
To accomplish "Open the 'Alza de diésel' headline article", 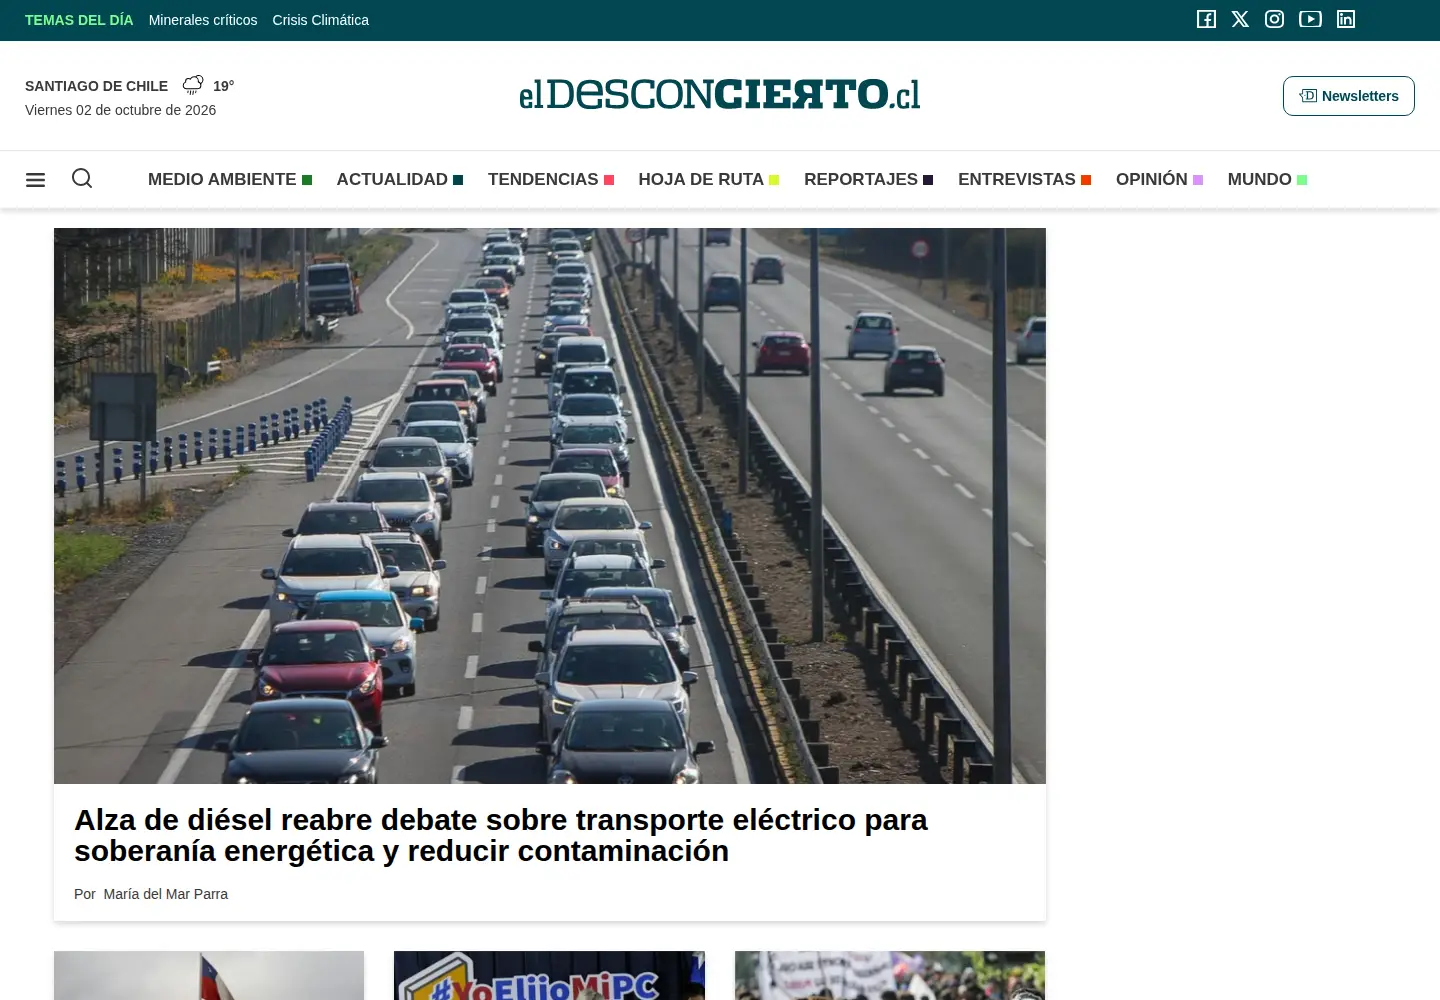I will (x=500, y=835).
